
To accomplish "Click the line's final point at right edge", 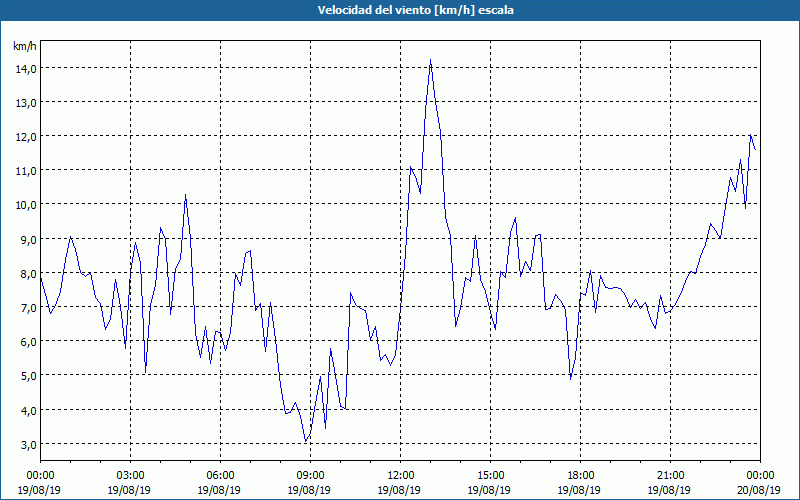I will click(755, 150).
